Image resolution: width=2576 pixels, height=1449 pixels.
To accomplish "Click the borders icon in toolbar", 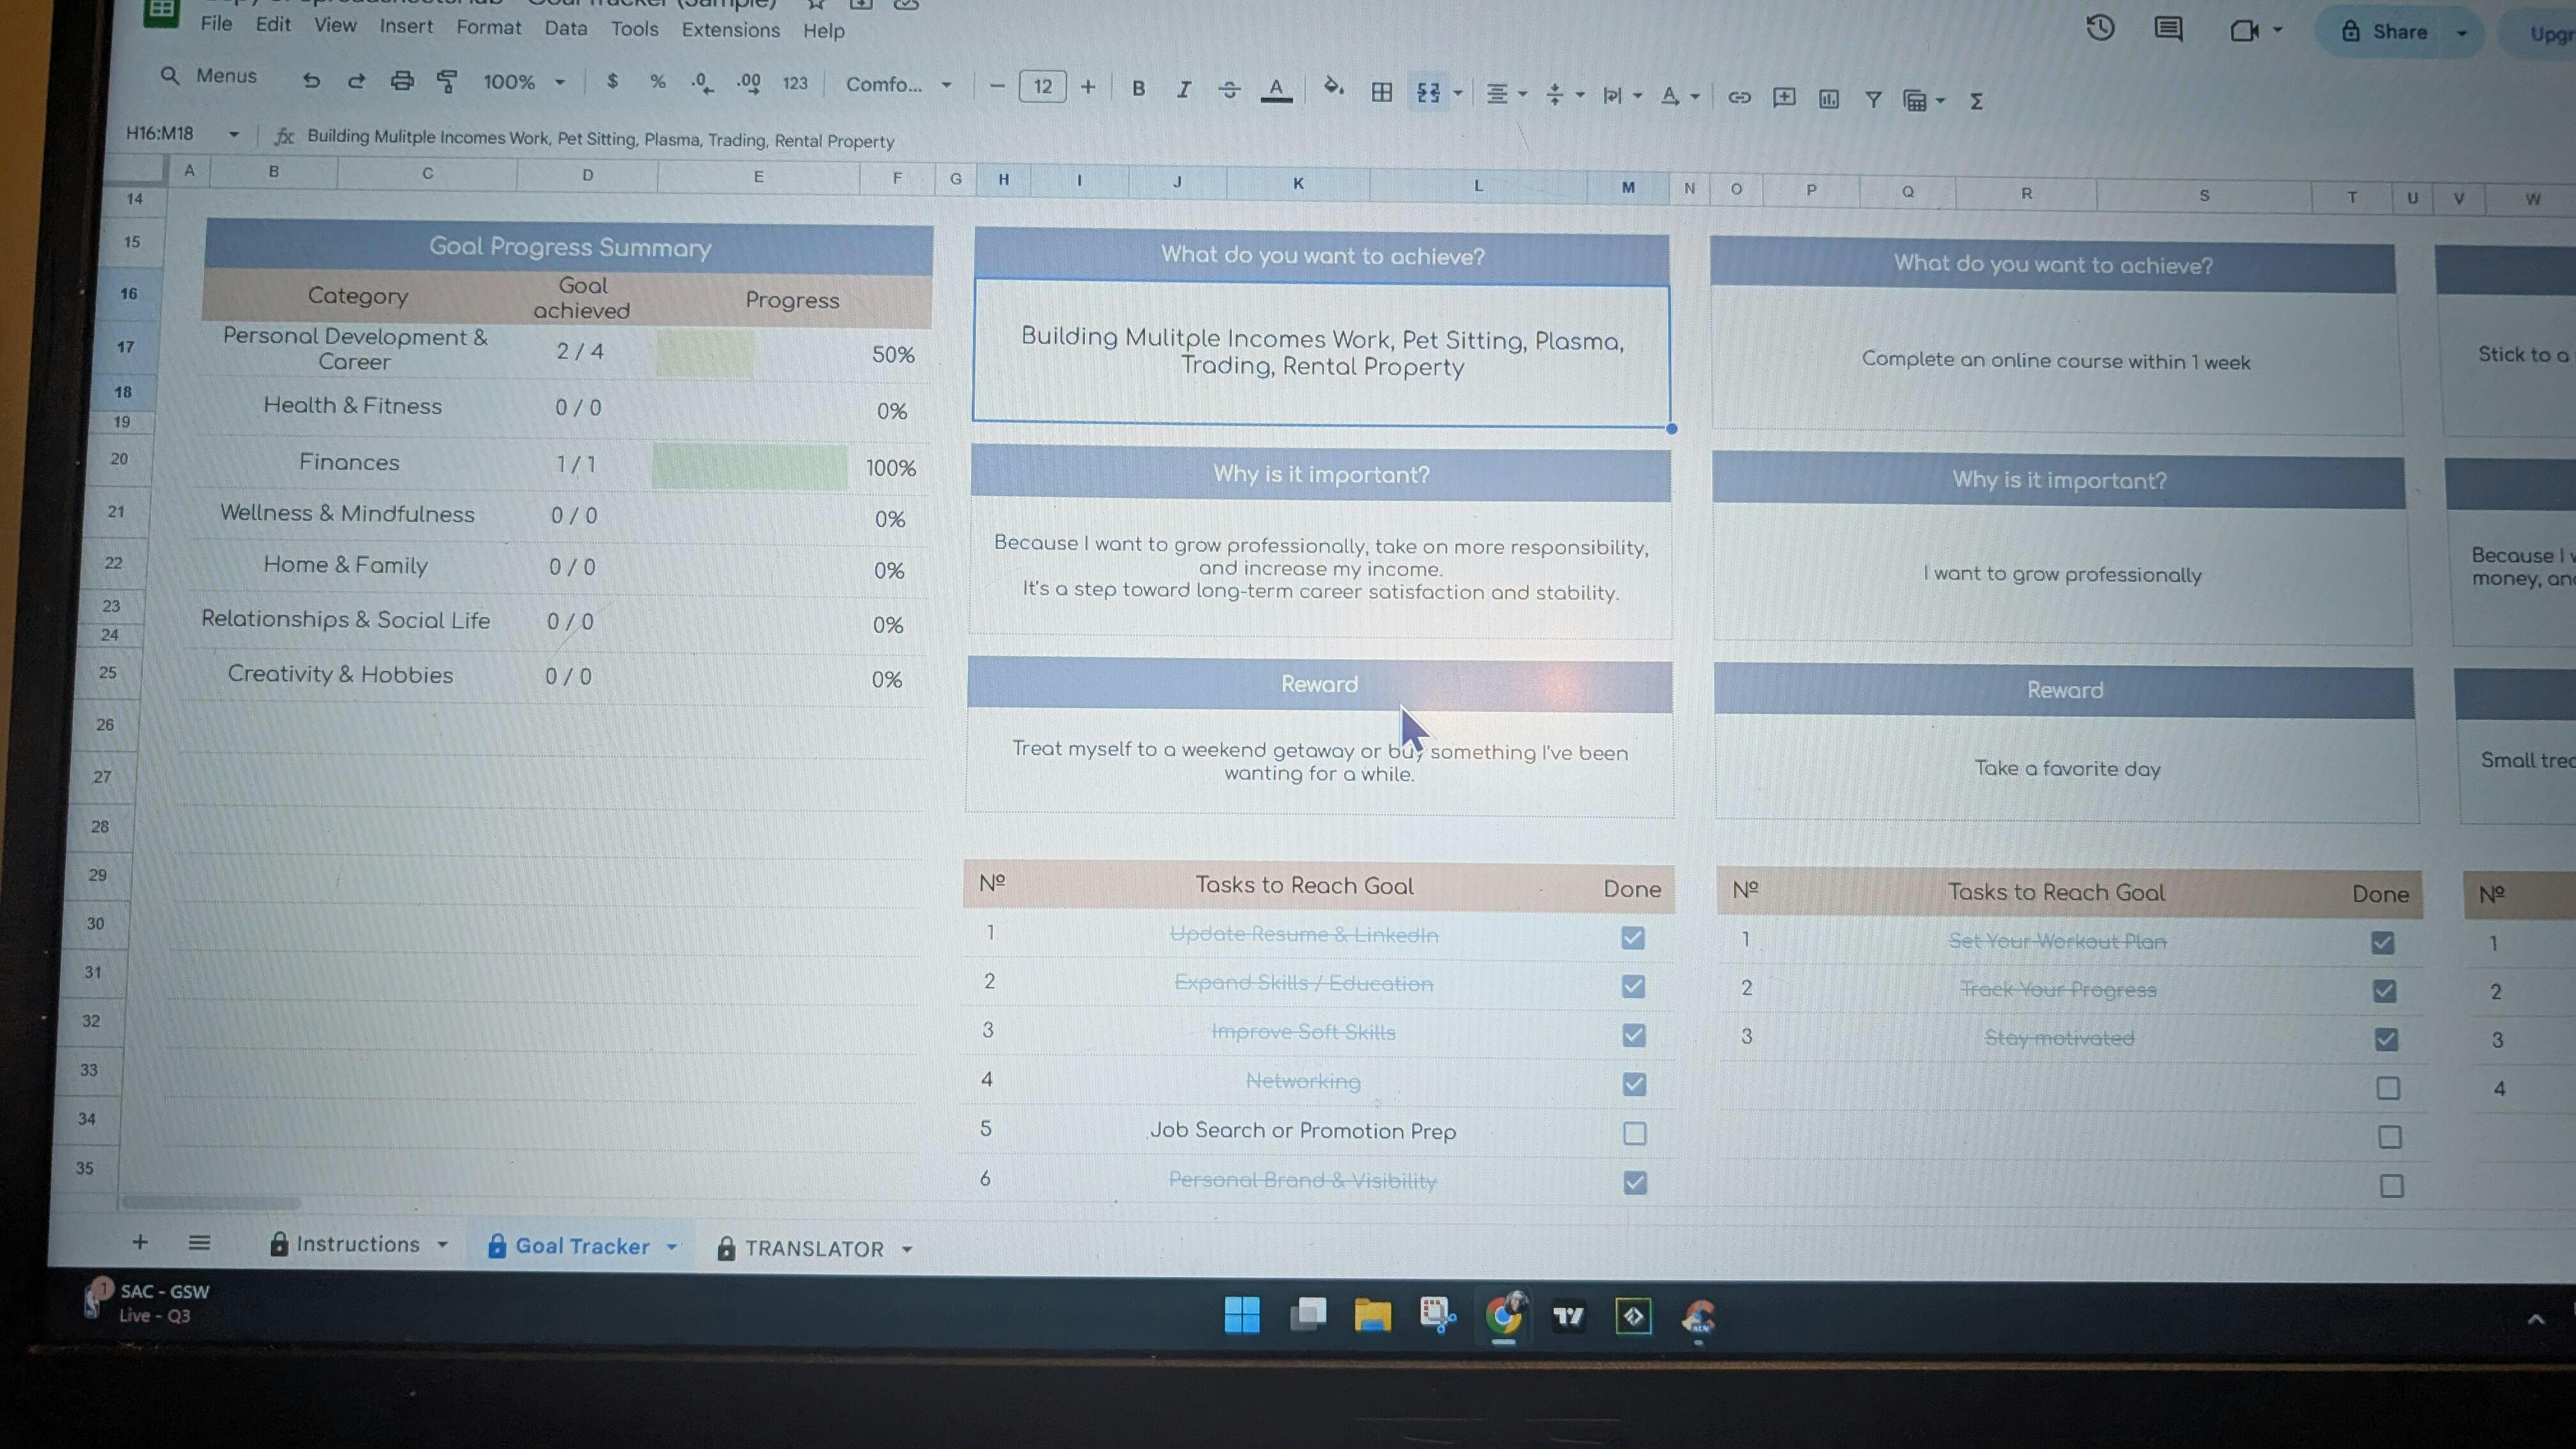I will [x=1381, y=93].
